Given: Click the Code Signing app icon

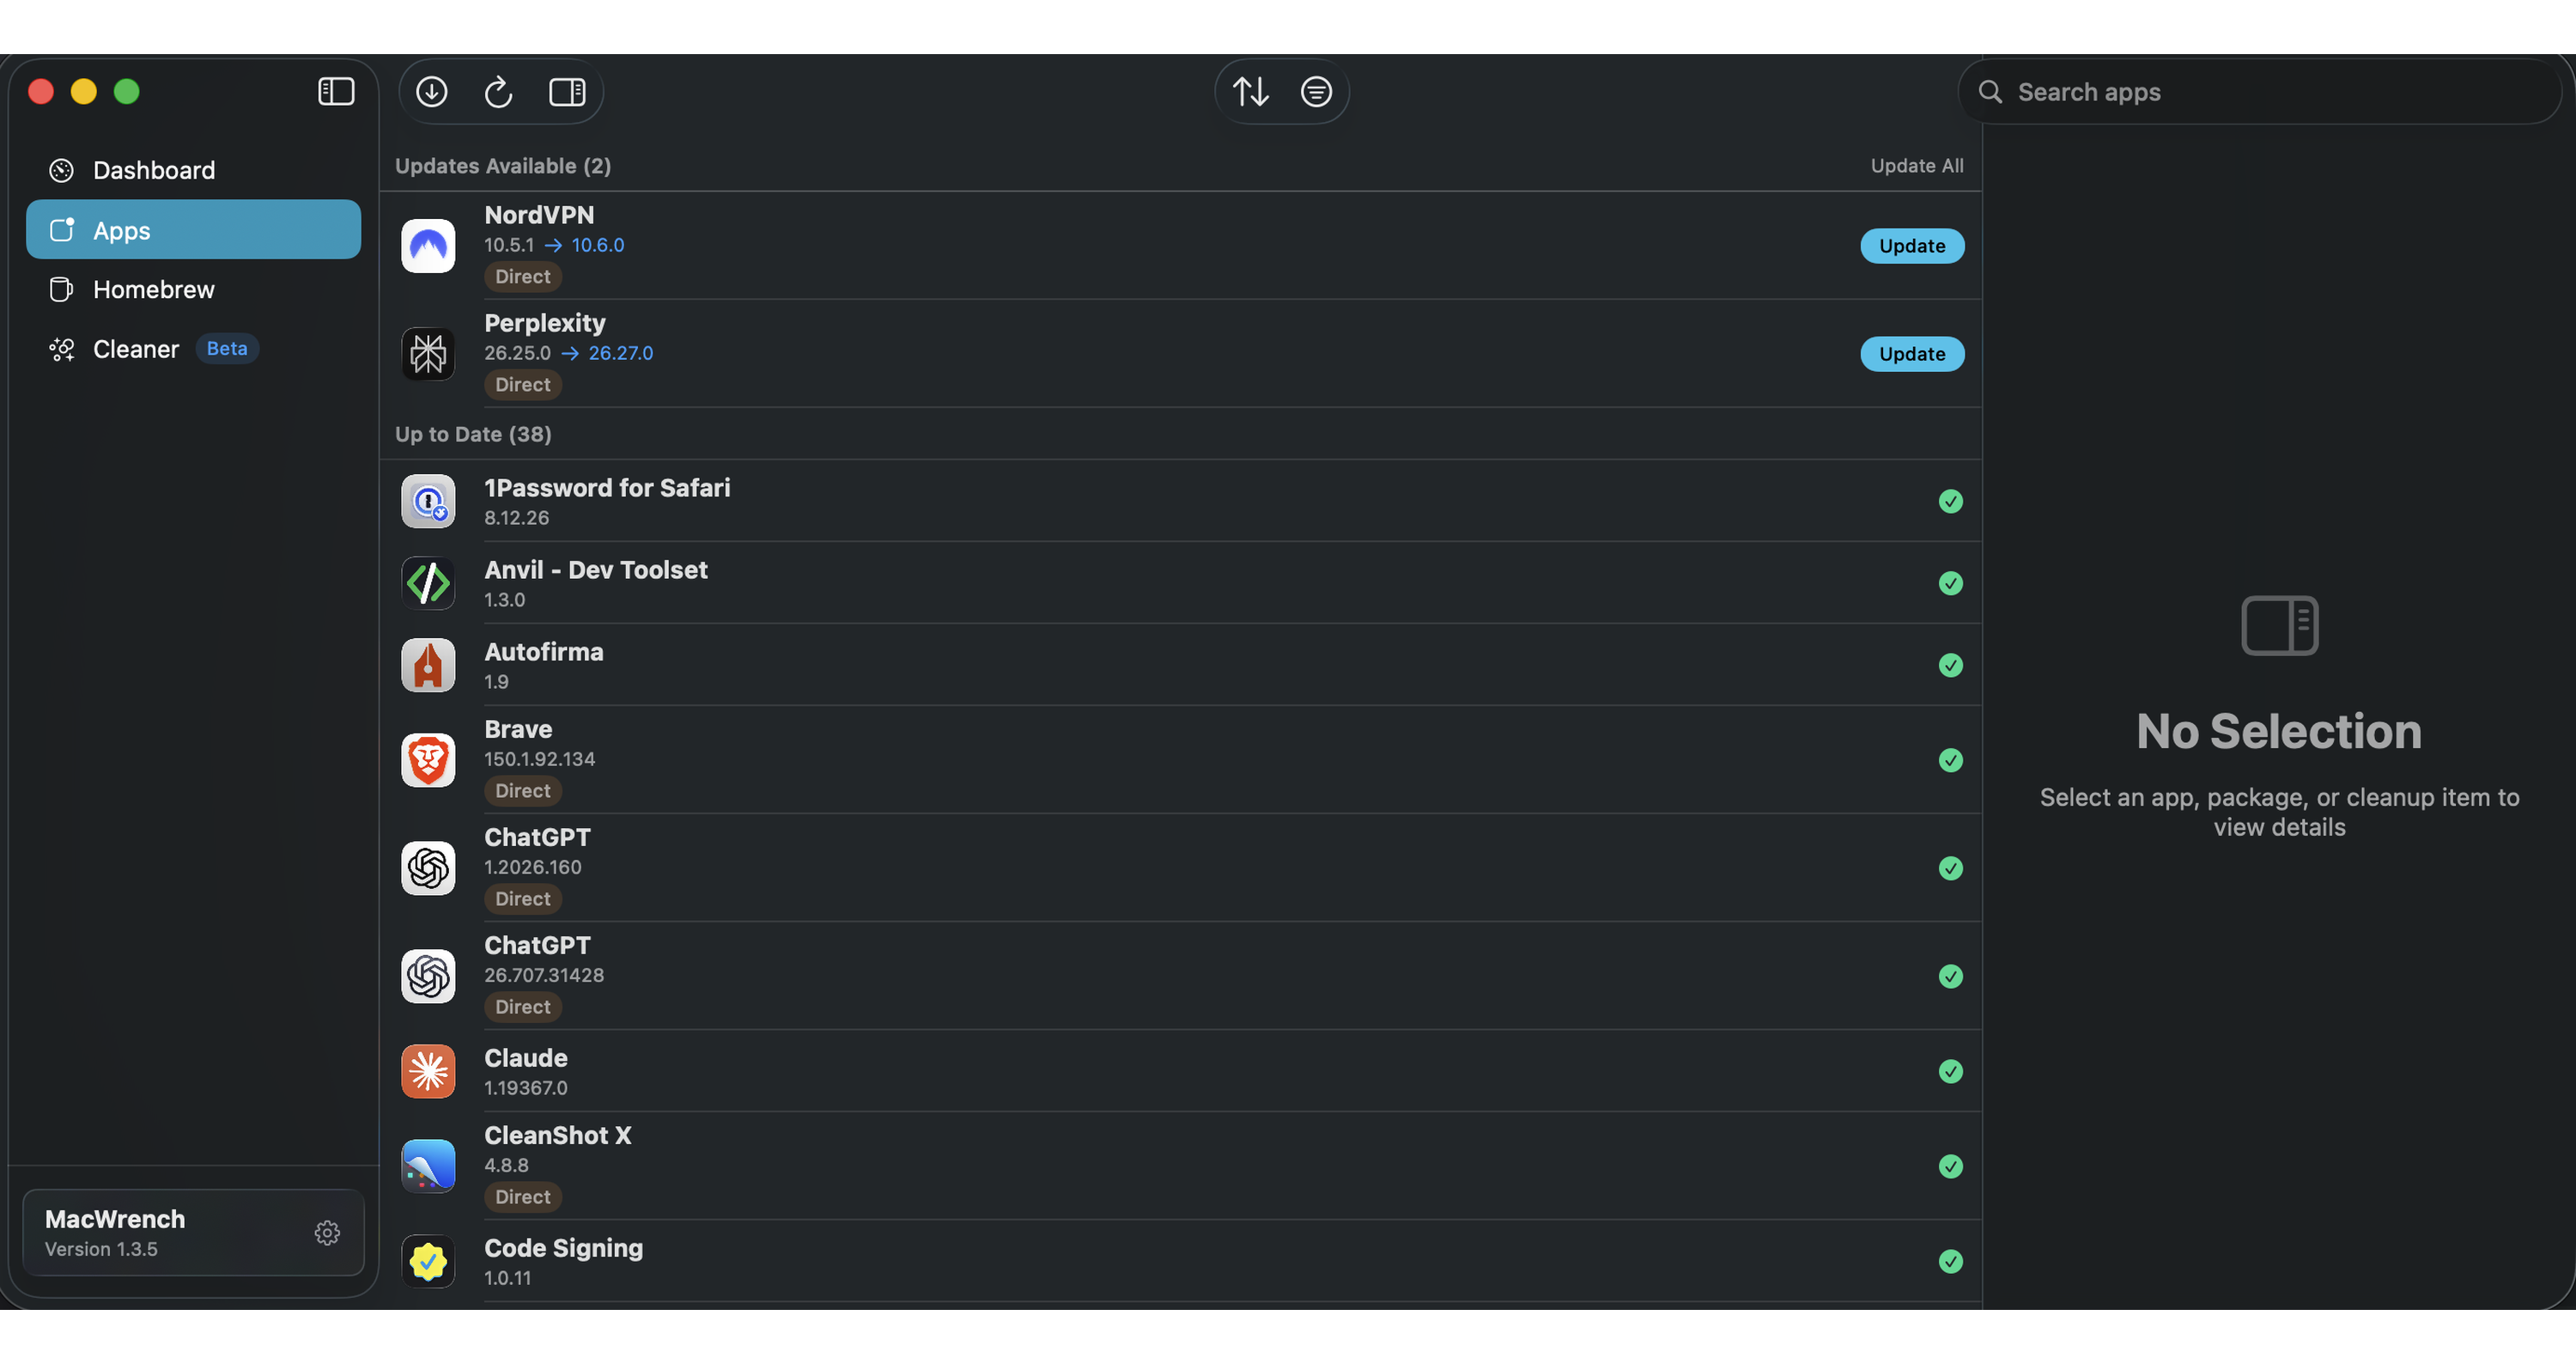Looking at the screenshot, I should point(428,1261).
